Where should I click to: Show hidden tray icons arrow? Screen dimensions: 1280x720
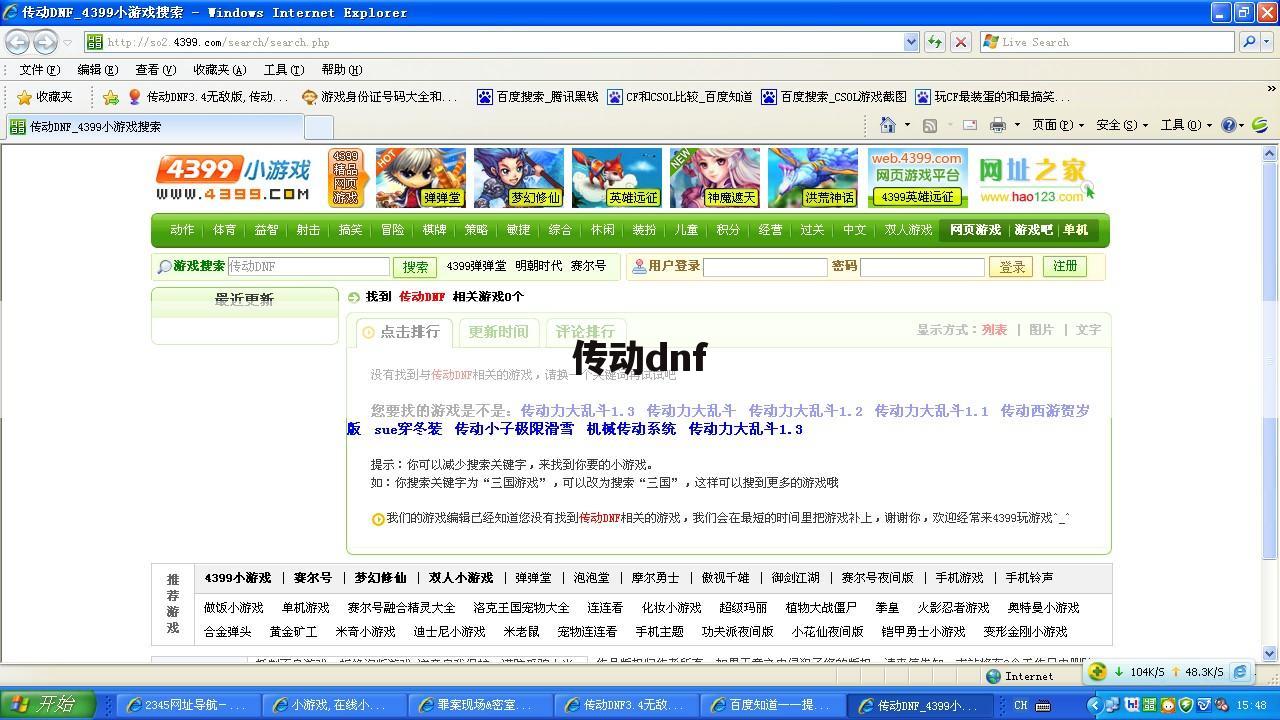pos(1094,705)
